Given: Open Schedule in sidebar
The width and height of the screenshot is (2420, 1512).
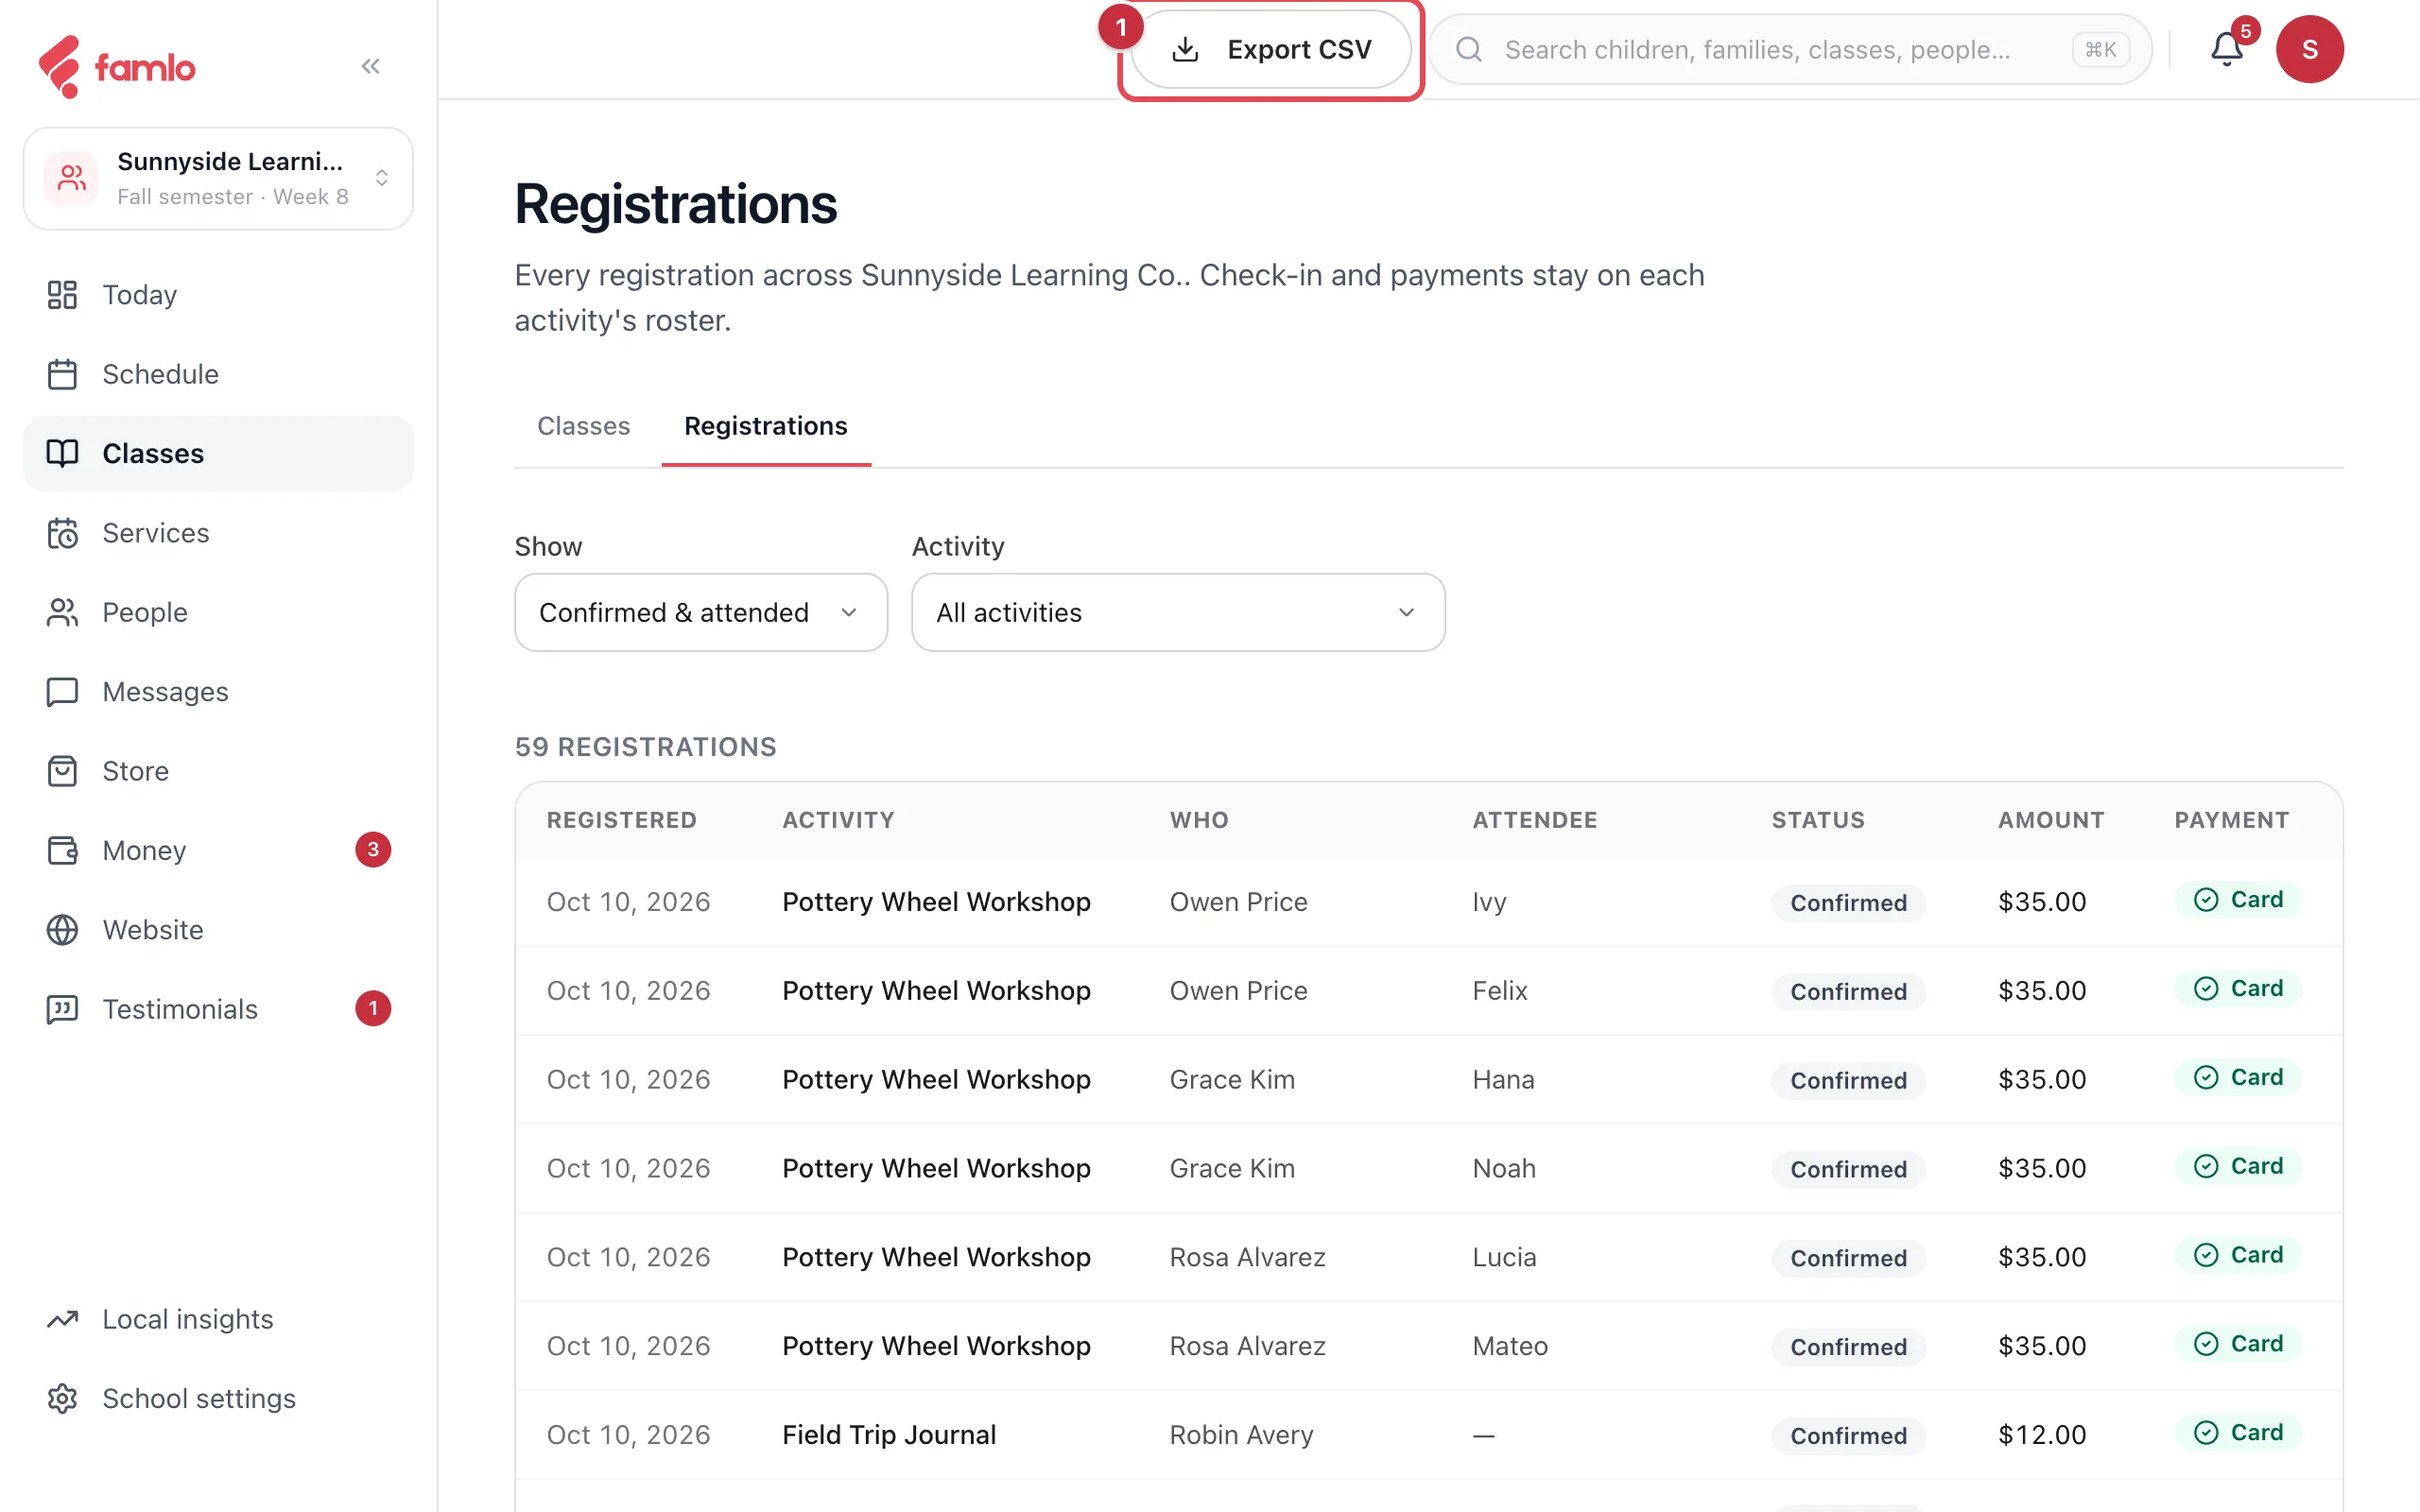Looking at the screenshot, I should coord(218,374).
